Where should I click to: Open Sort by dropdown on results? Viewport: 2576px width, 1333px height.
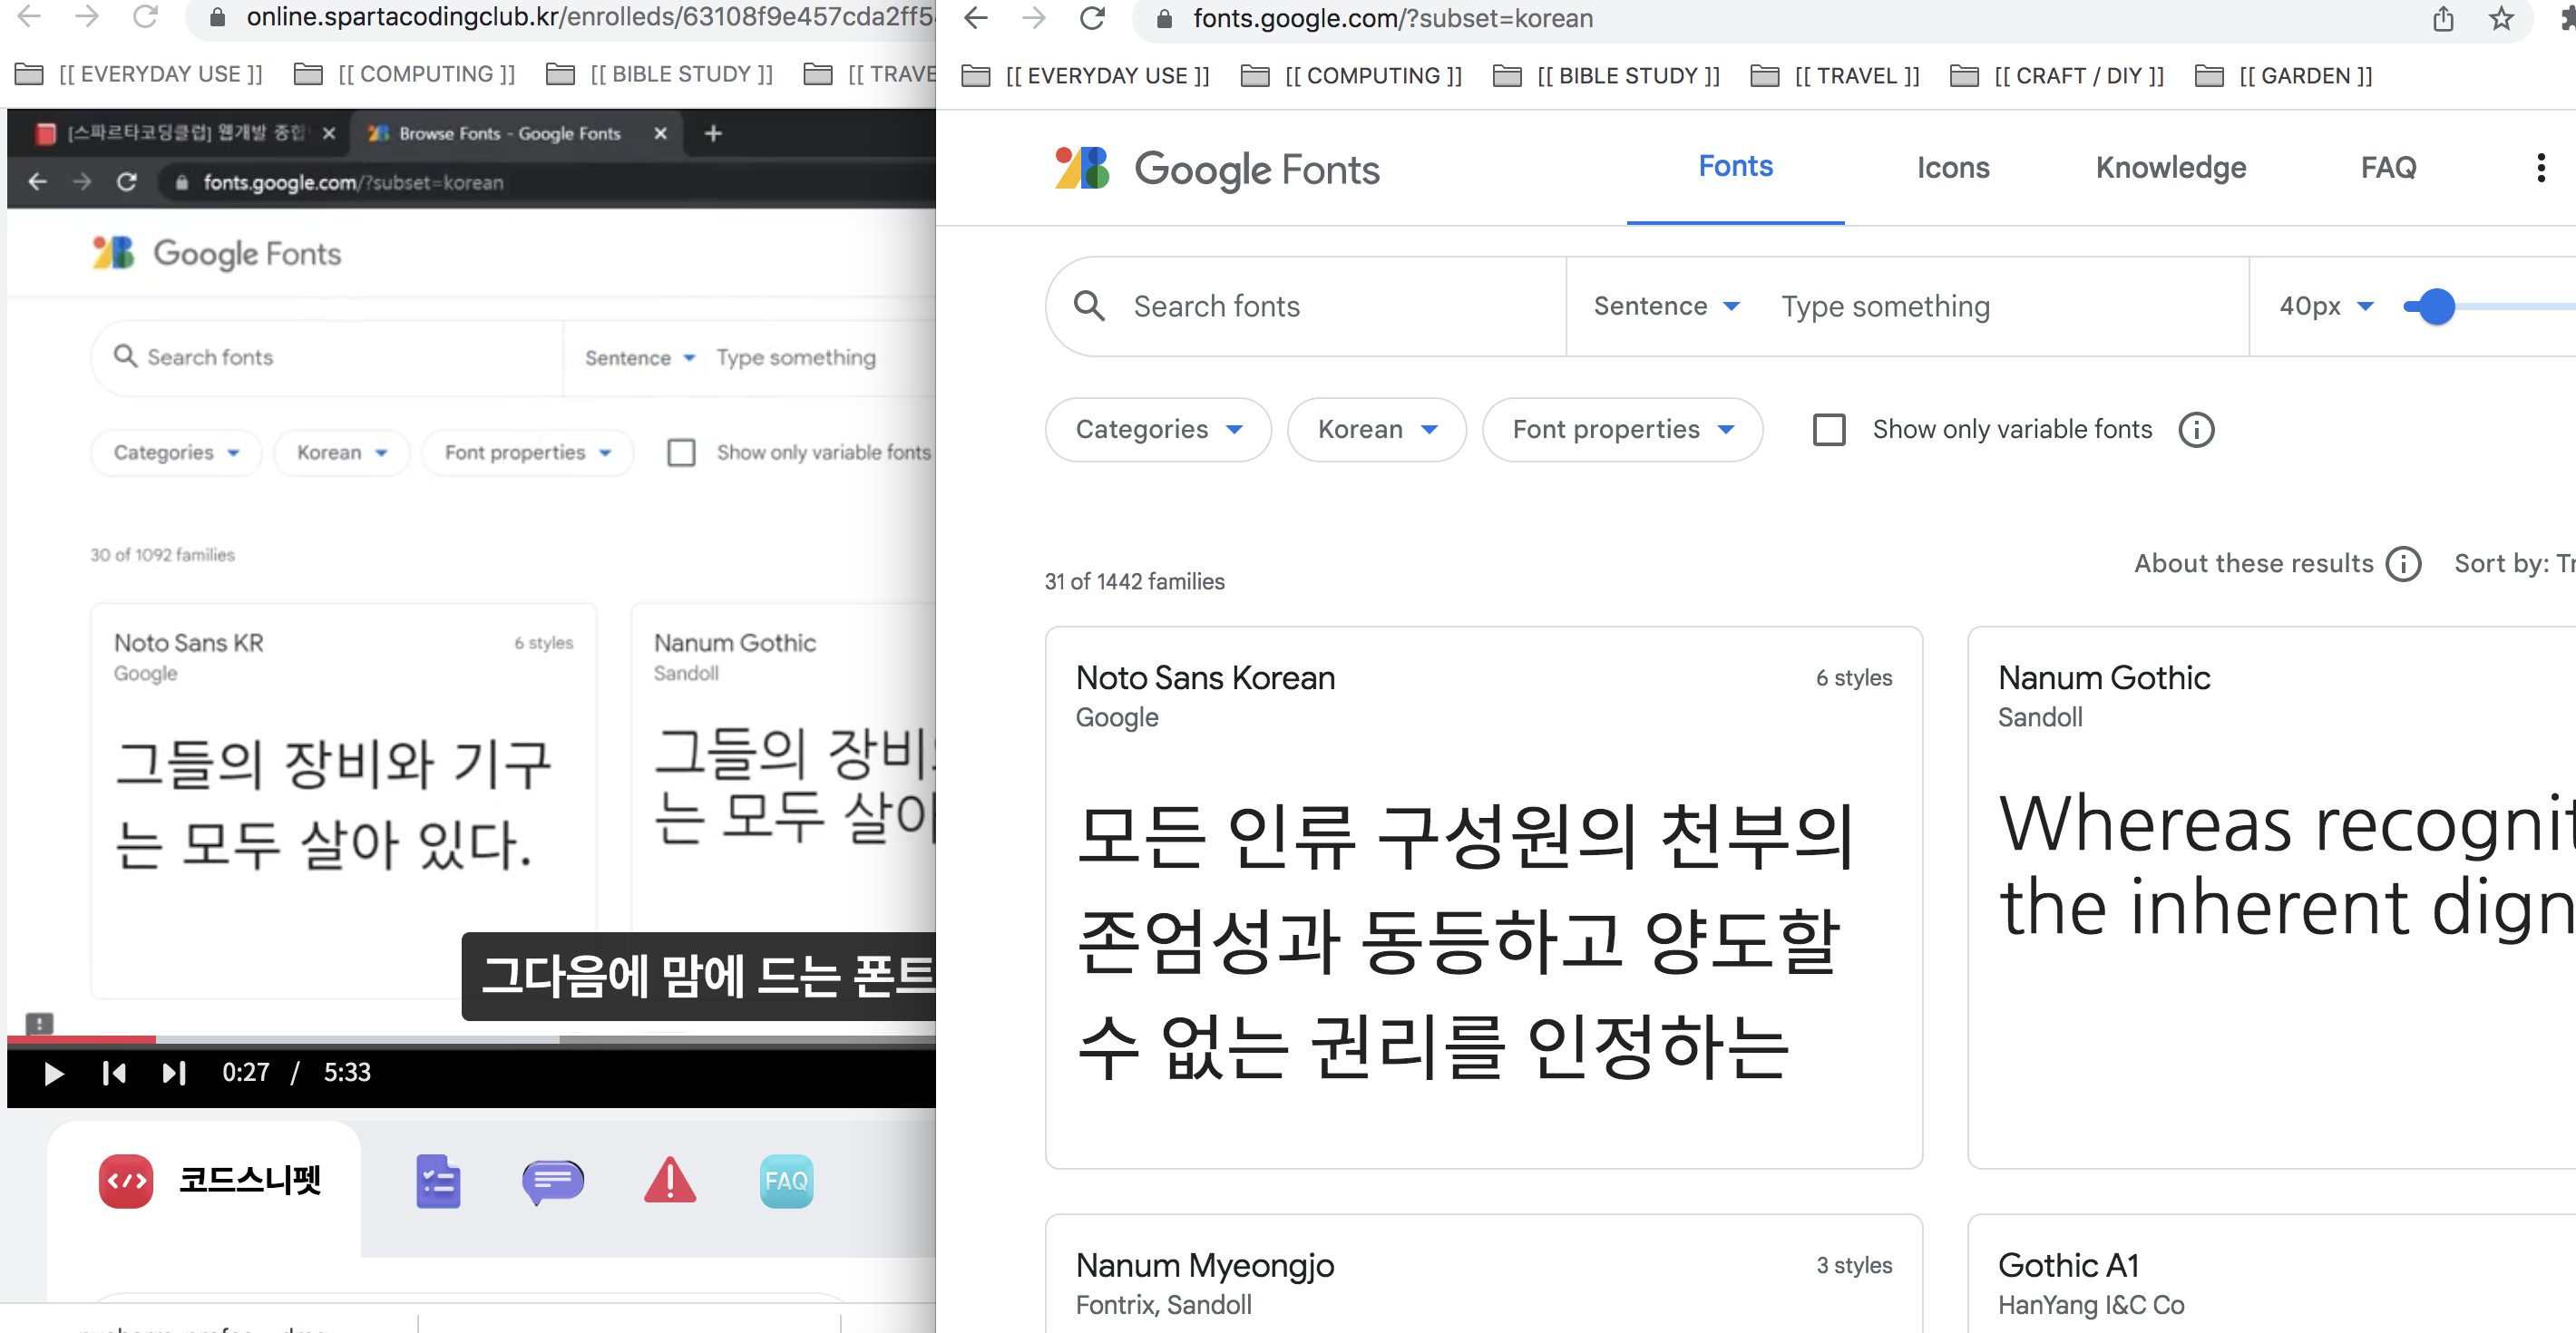point(2513,564)
